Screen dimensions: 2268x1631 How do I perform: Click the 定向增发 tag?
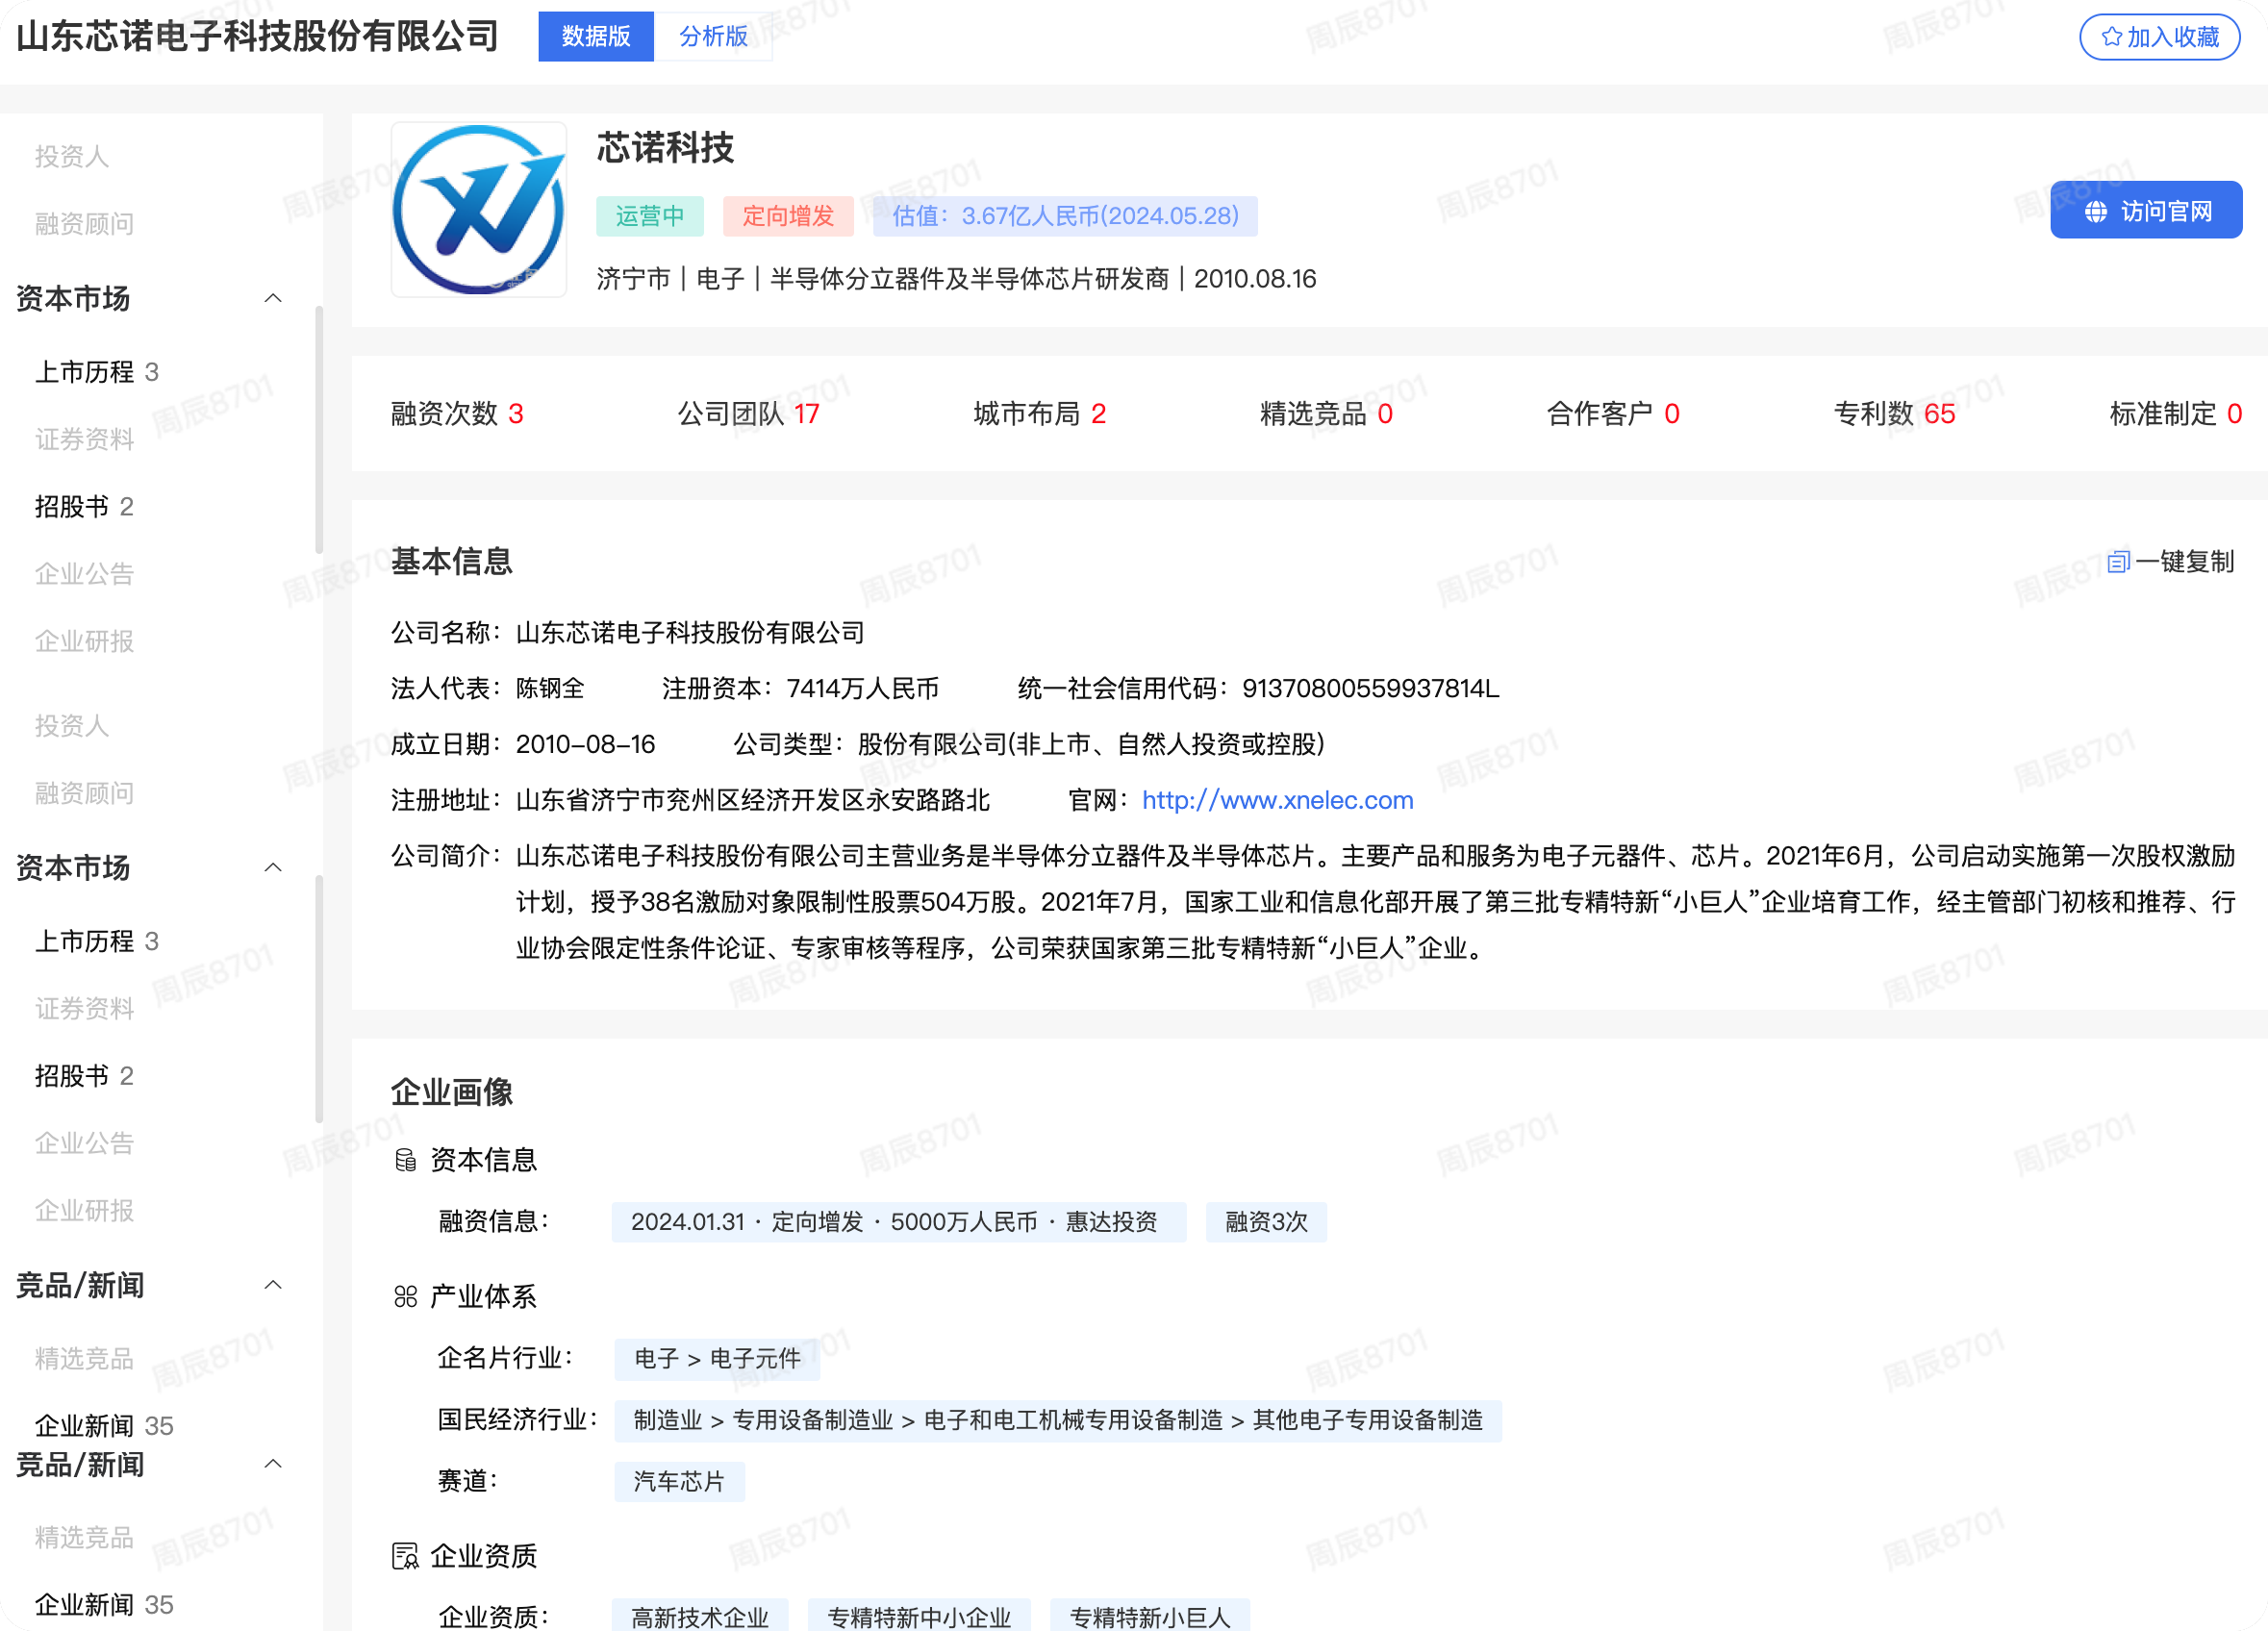(788, 216)
